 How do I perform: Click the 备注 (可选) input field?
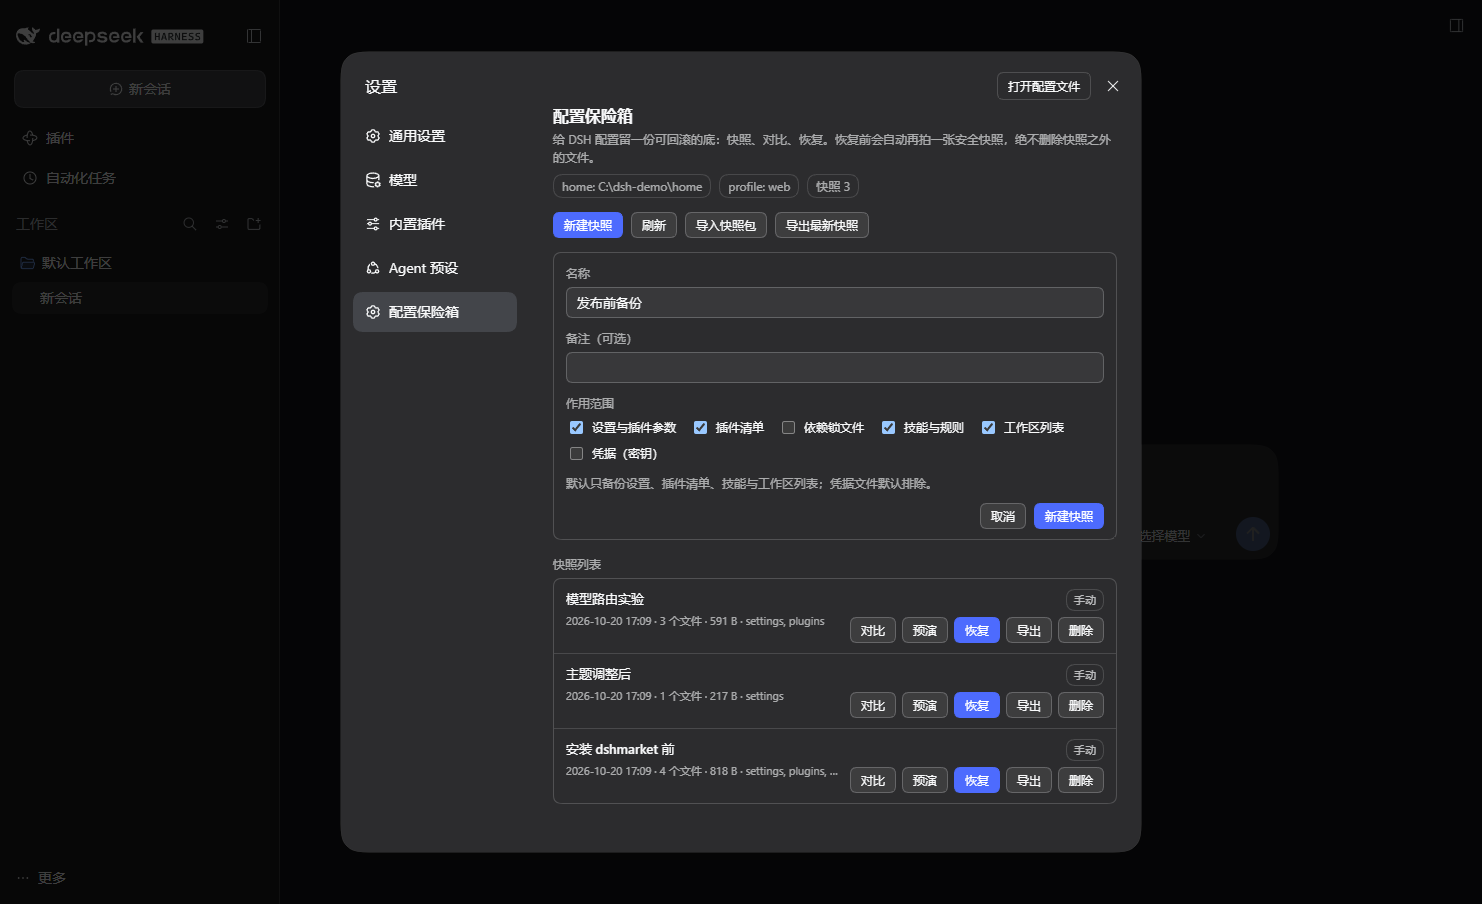click(835, 368)
